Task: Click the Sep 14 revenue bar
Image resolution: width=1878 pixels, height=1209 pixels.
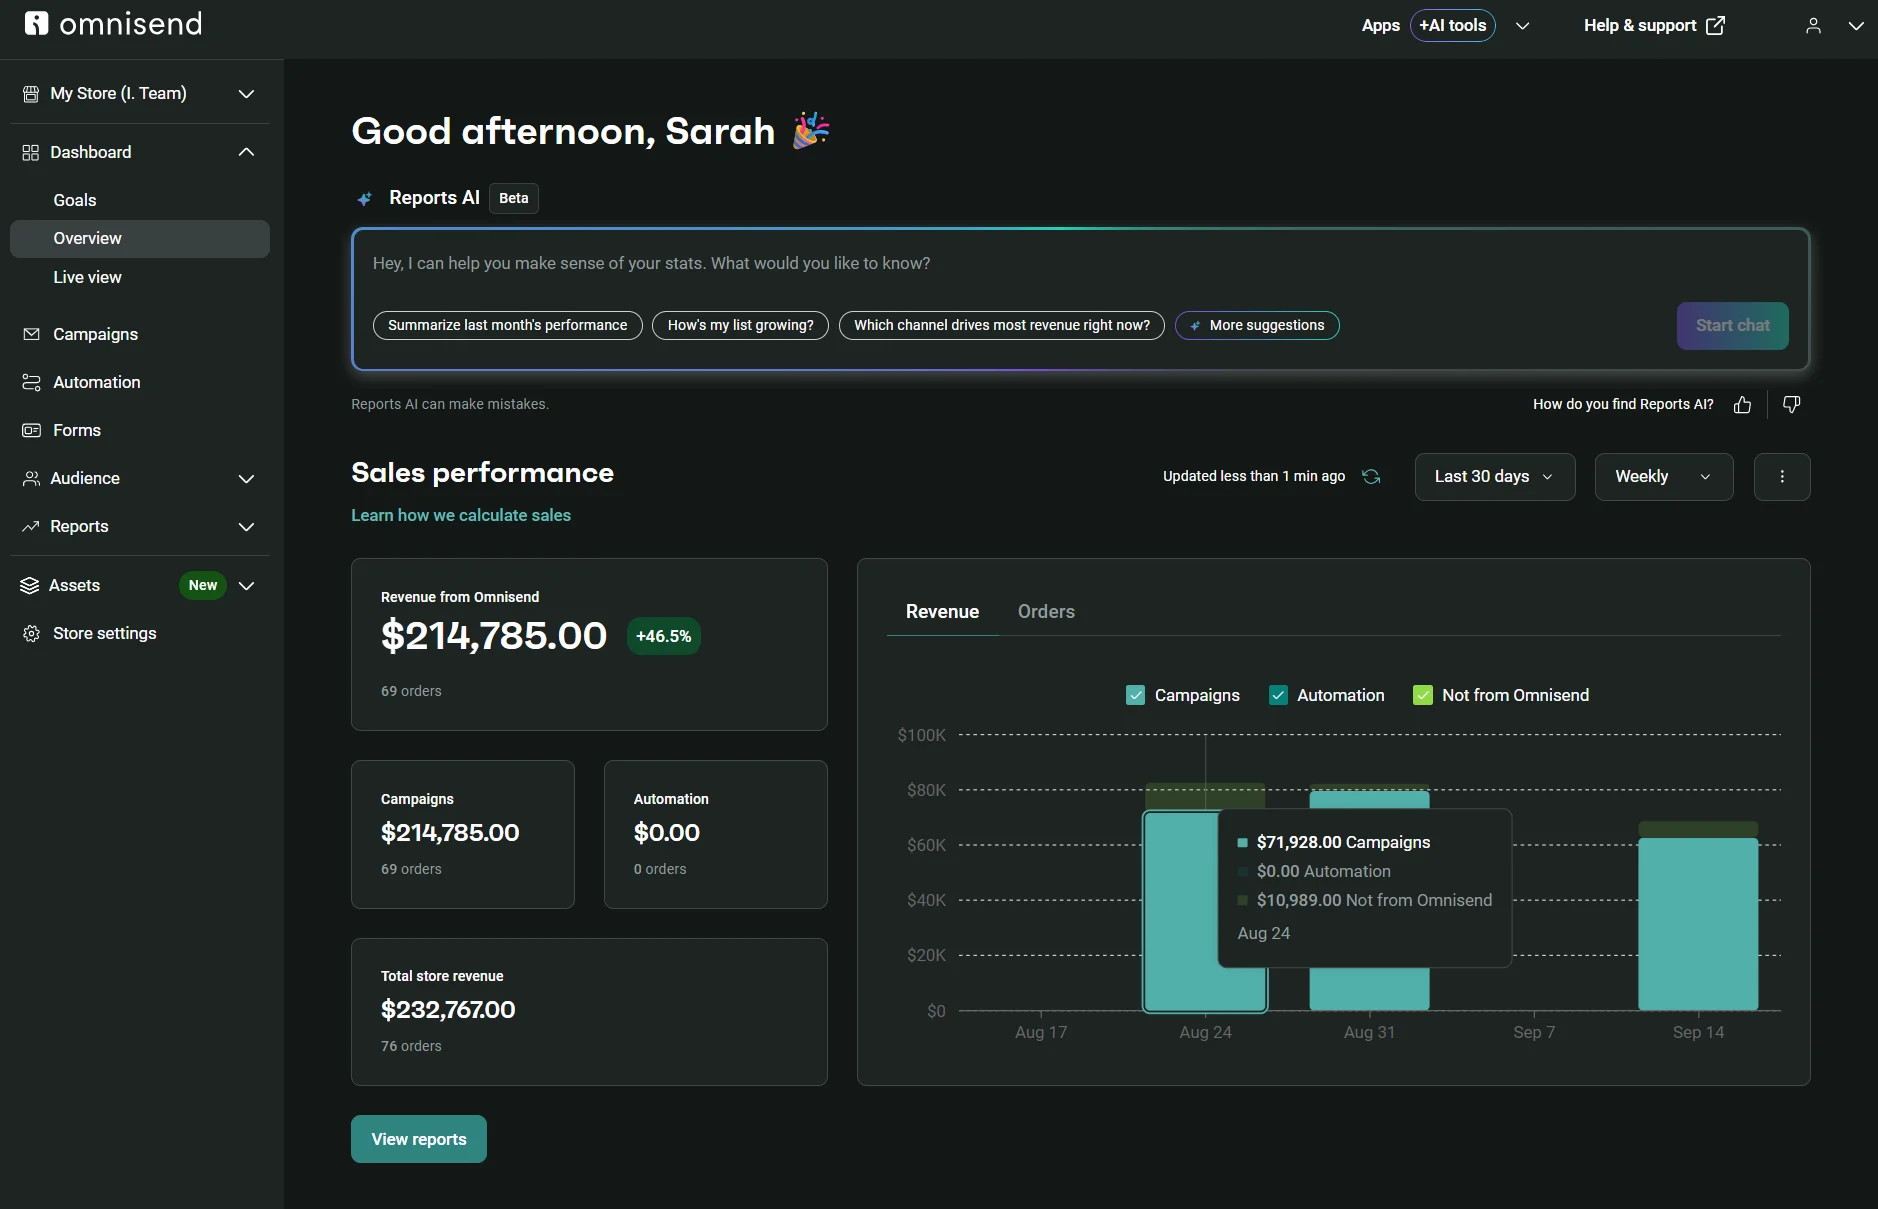Action: click(x=1698, y=923)
